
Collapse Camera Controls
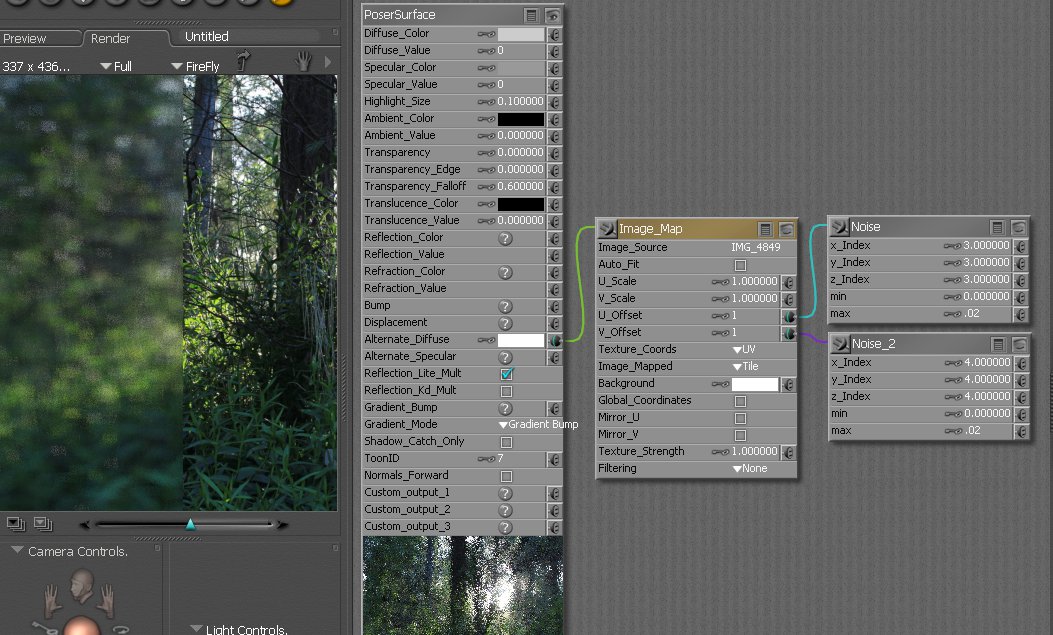pyautogui.click(x=17, y=548)
